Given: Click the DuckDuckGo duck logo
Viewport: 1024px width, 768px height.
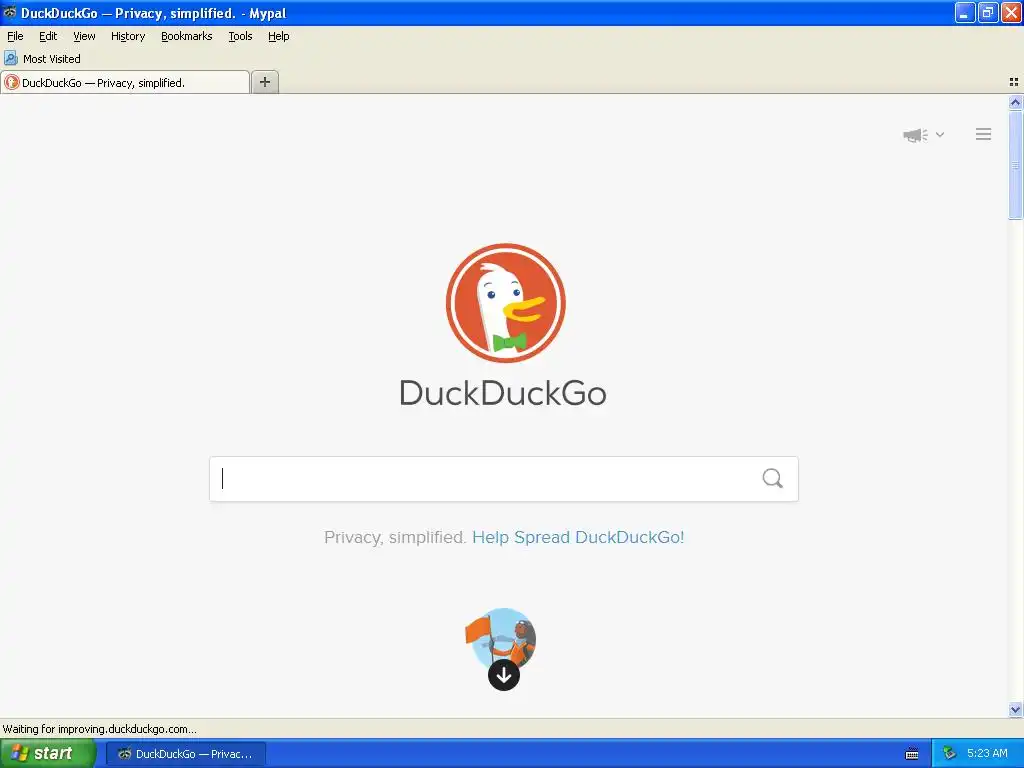Looking at the screenshot, I should click(505, 303).
